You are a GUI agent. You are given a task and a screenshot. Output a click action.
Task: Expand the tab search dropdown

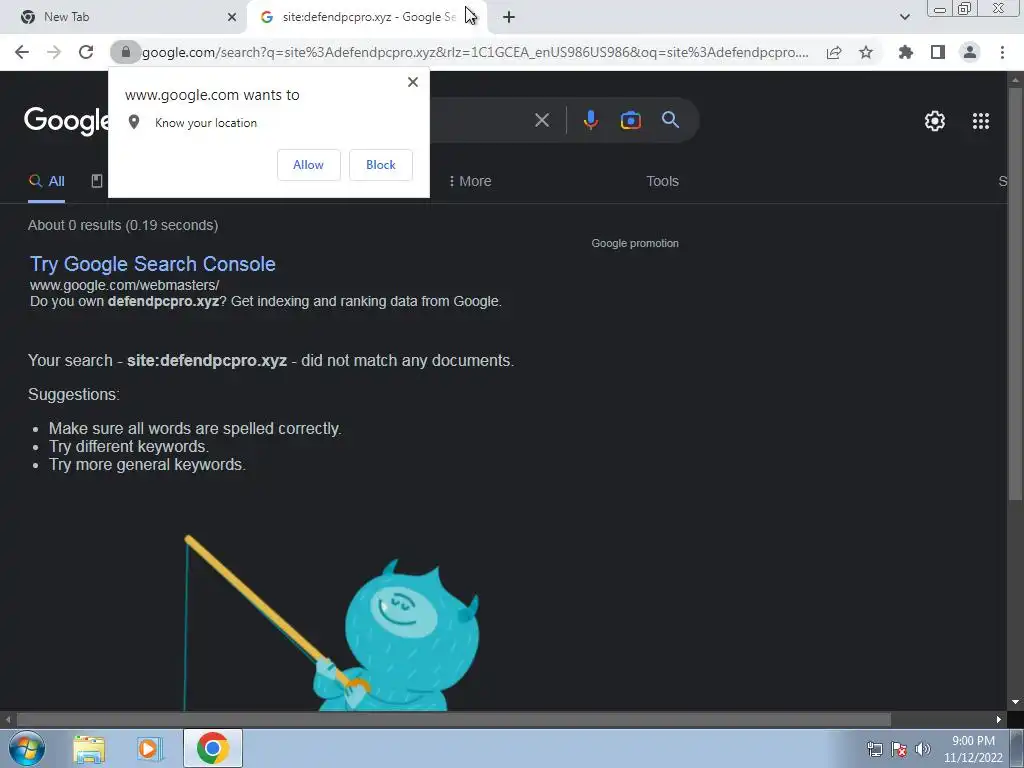click(x=904, y=17)
